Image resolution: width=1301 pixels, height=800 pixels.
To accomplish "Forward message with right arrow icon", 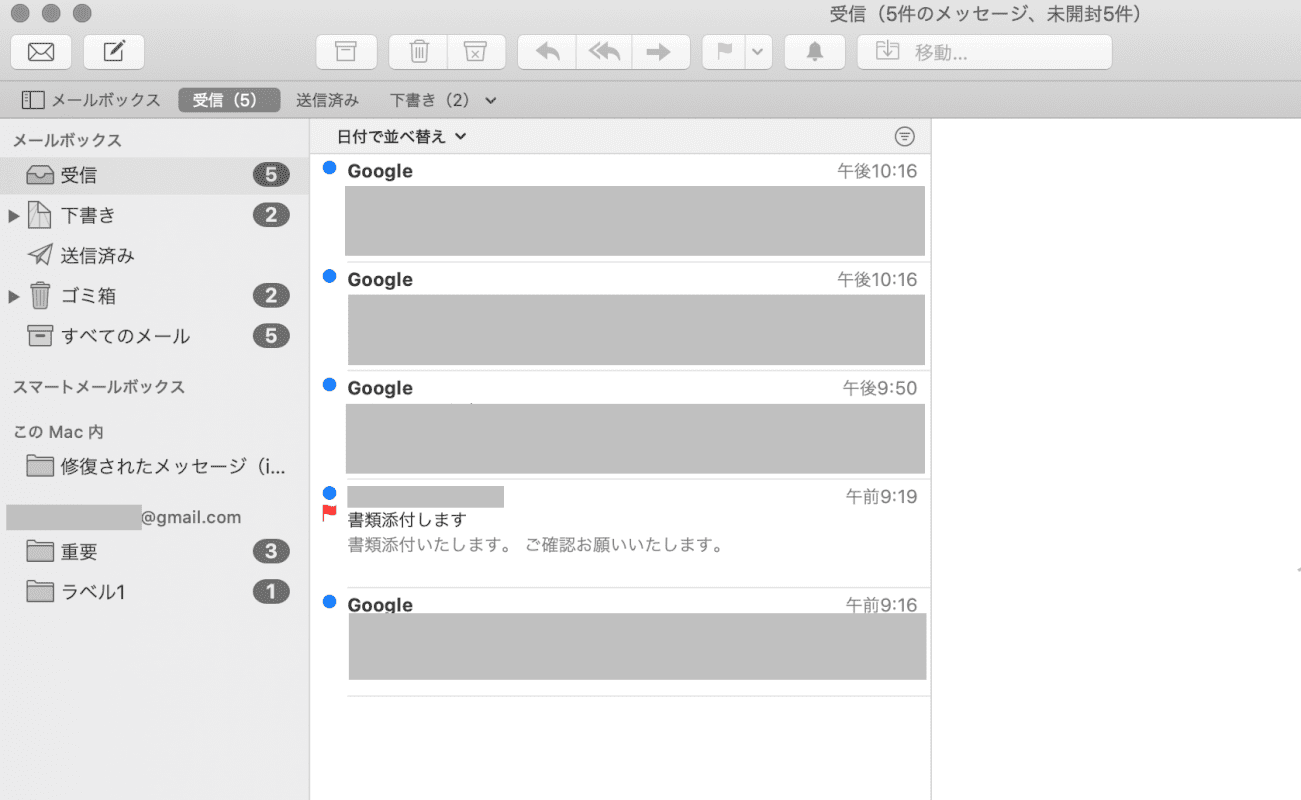I will click(660, 52).
